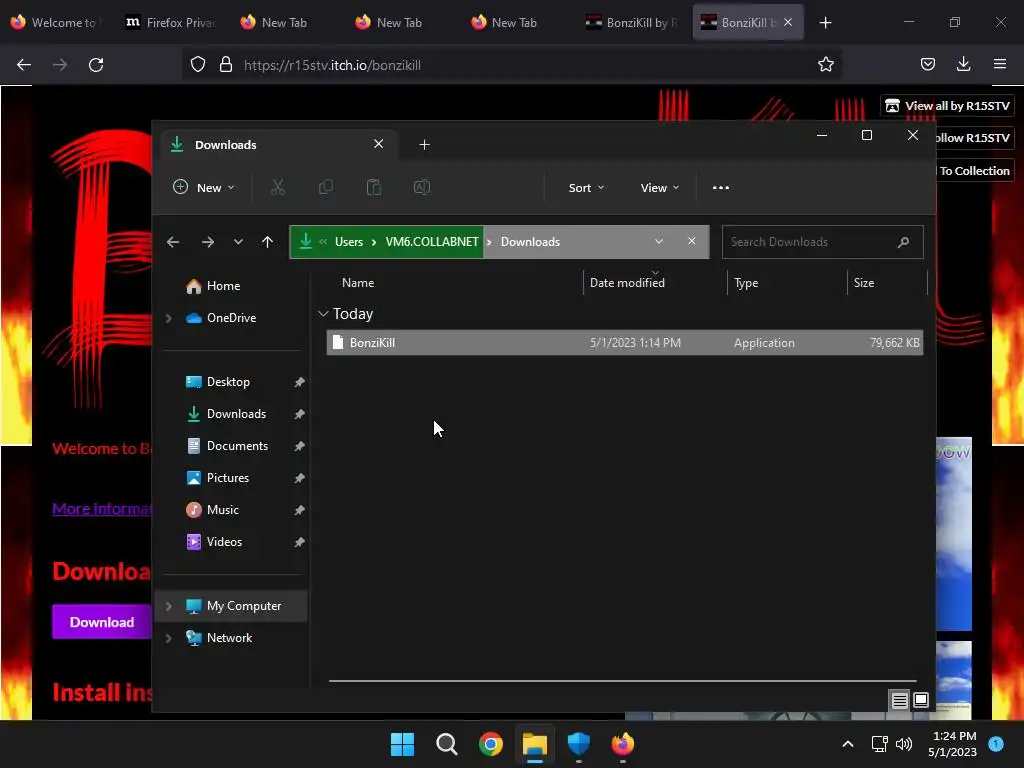
Task: Open Firefox hamburger application menu
Action: (x=999, y=64)
